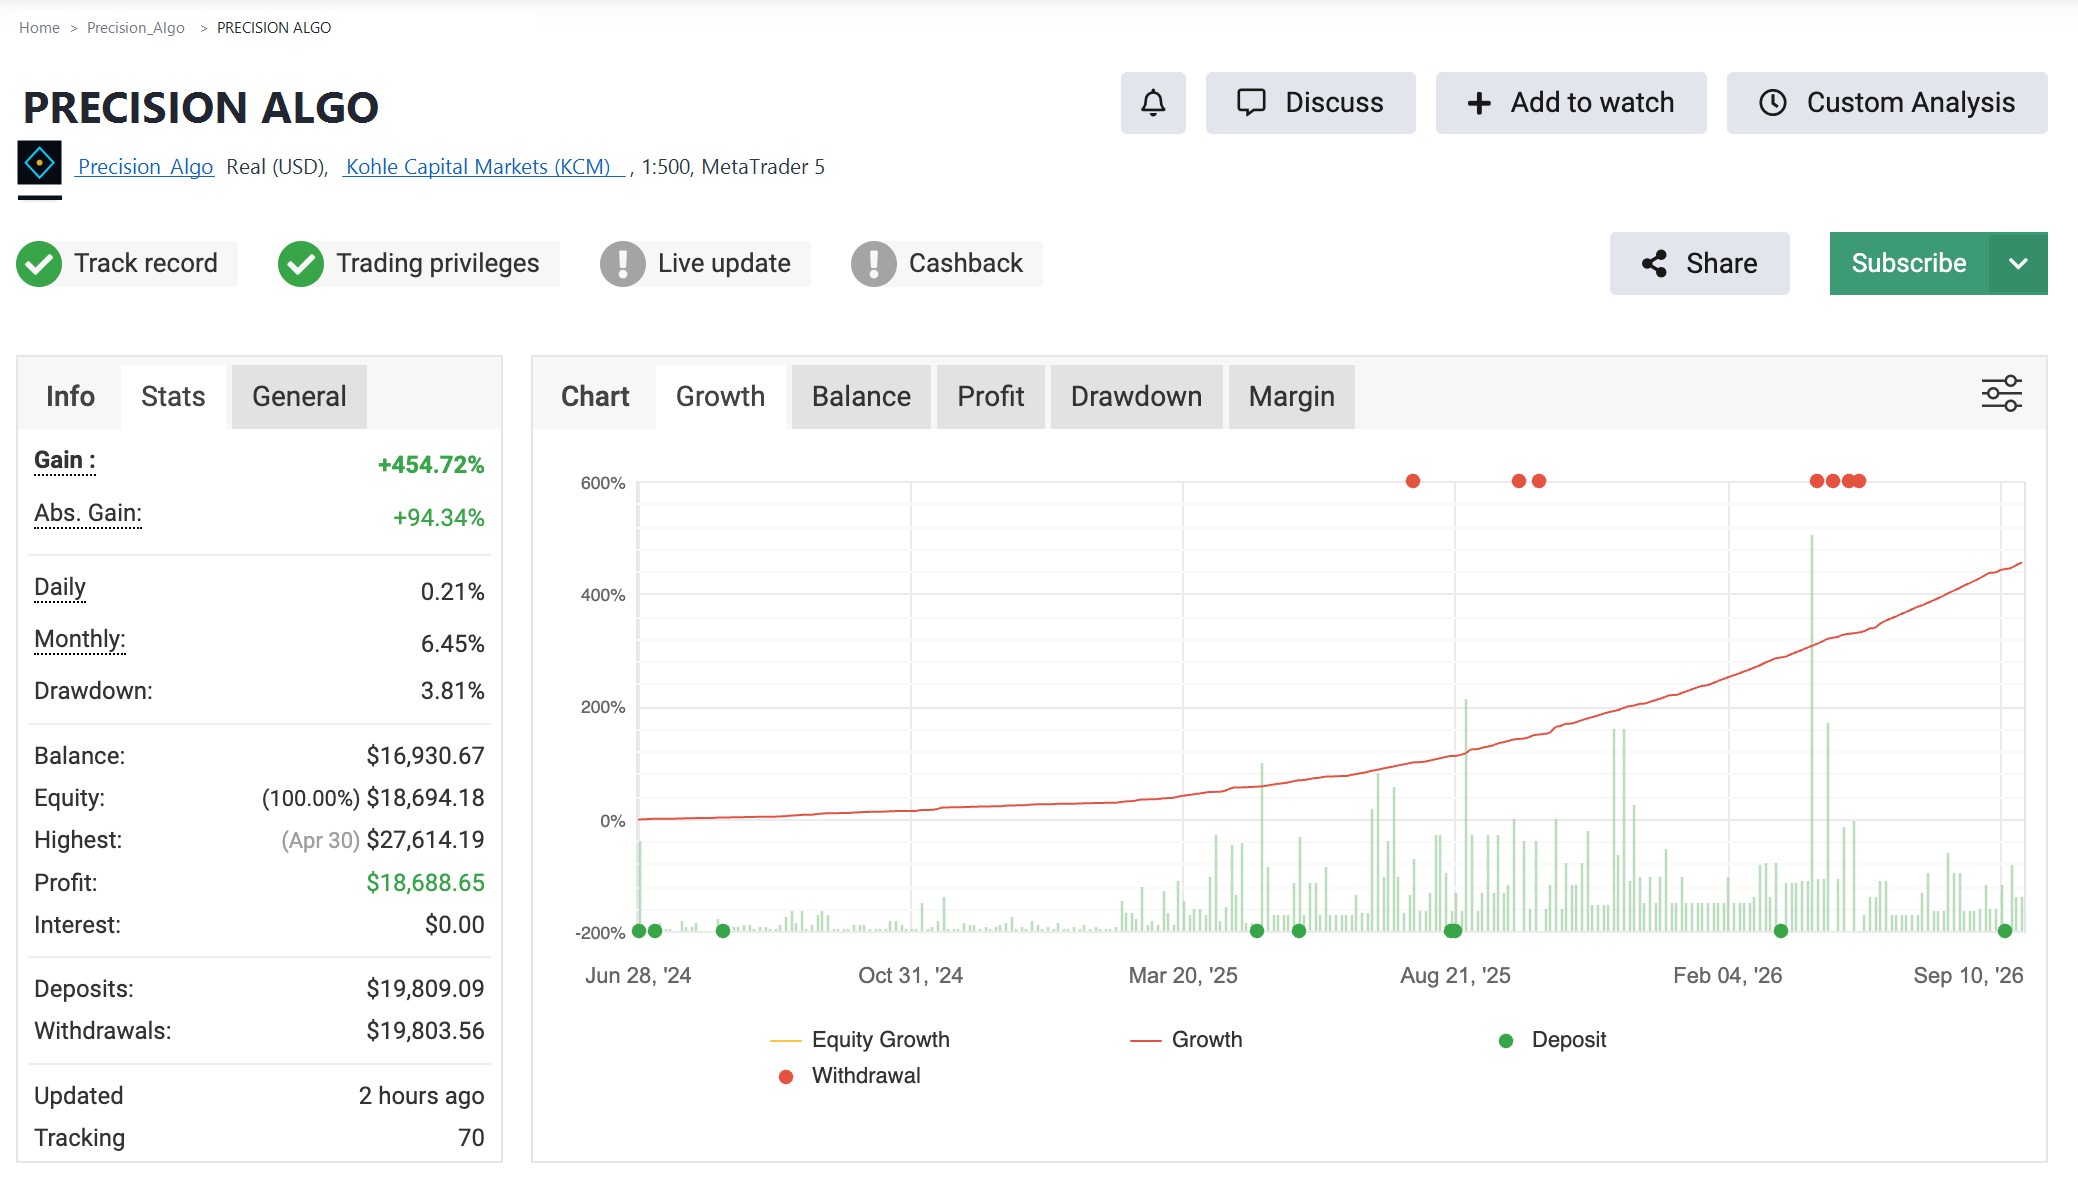Show the Drawdown chart tab
This screenshot has width=2078, height=1184.
(1136, 397)
